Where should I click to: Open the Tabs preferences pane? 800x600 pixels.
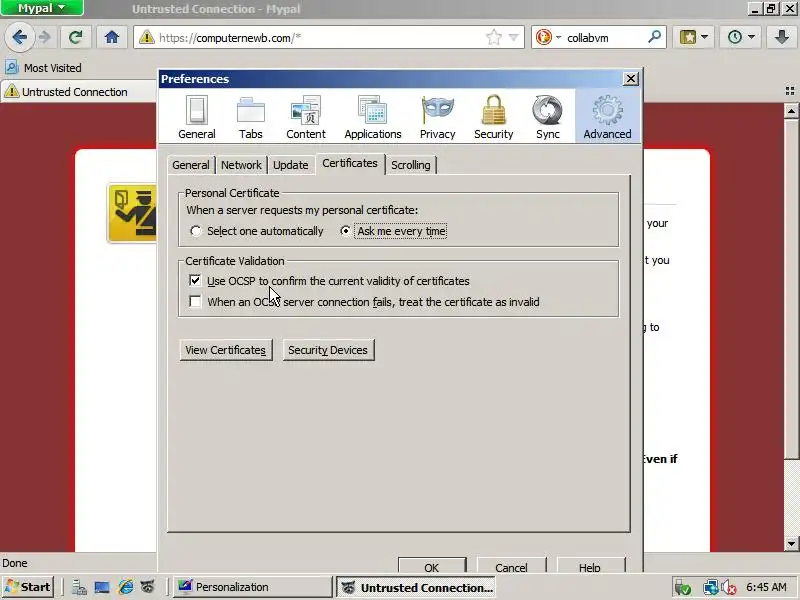(251, 116)
